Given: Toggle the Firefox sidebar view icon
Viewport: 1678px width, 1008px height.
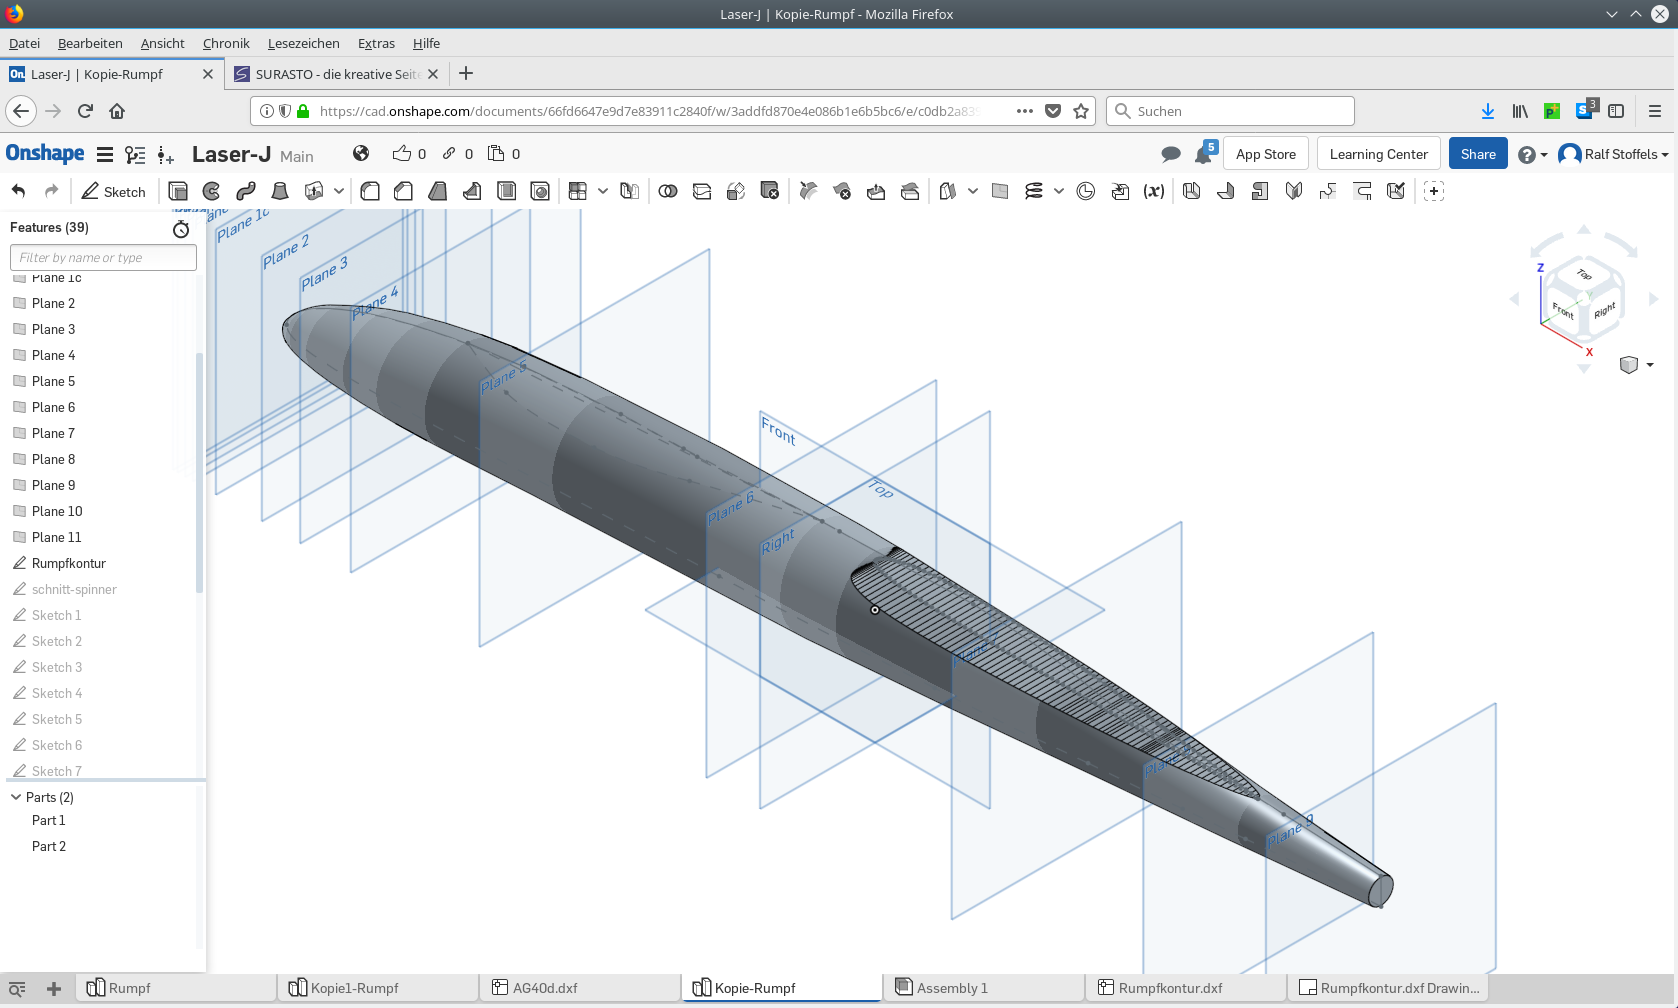Looking at the screenshot, I should 1616,111.
